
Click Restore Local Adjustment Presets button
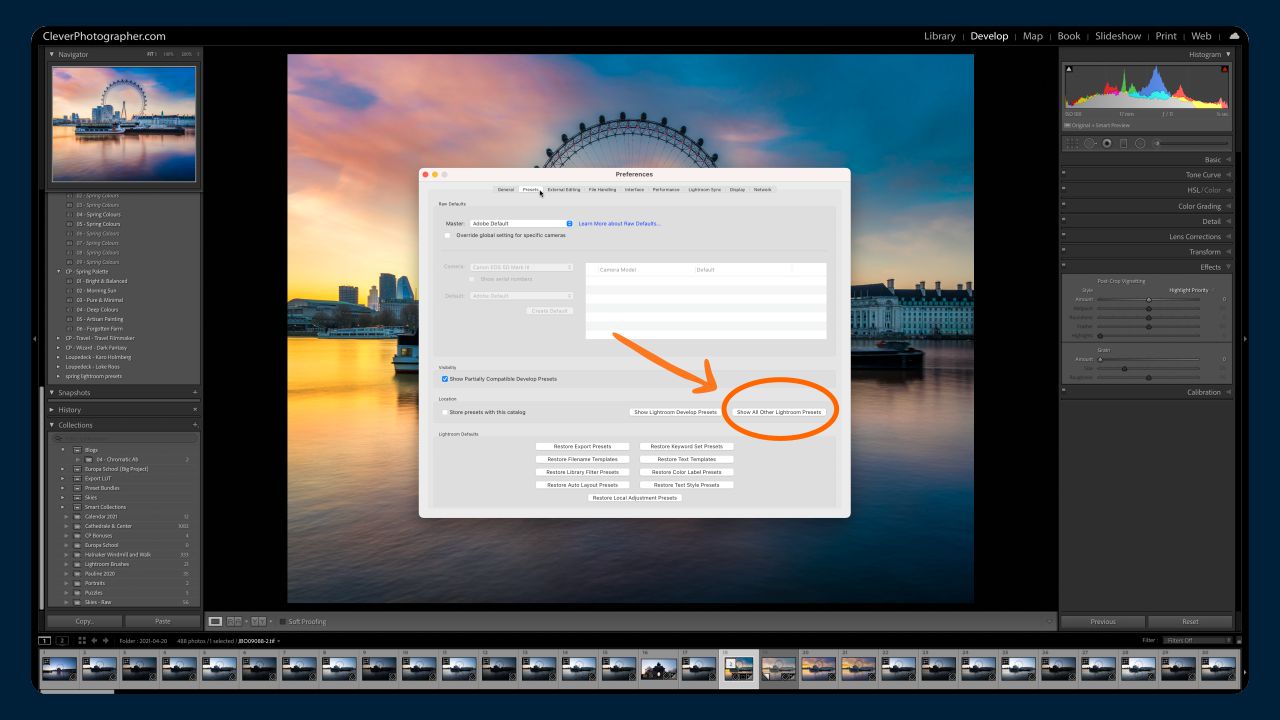[635, 498]
